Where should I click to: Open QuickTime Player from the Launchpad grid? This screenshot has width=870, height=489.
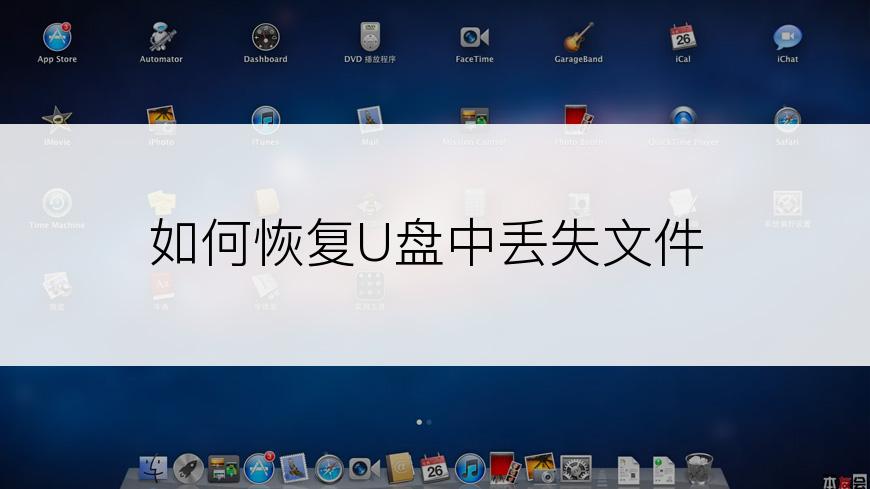click(683, 120)
